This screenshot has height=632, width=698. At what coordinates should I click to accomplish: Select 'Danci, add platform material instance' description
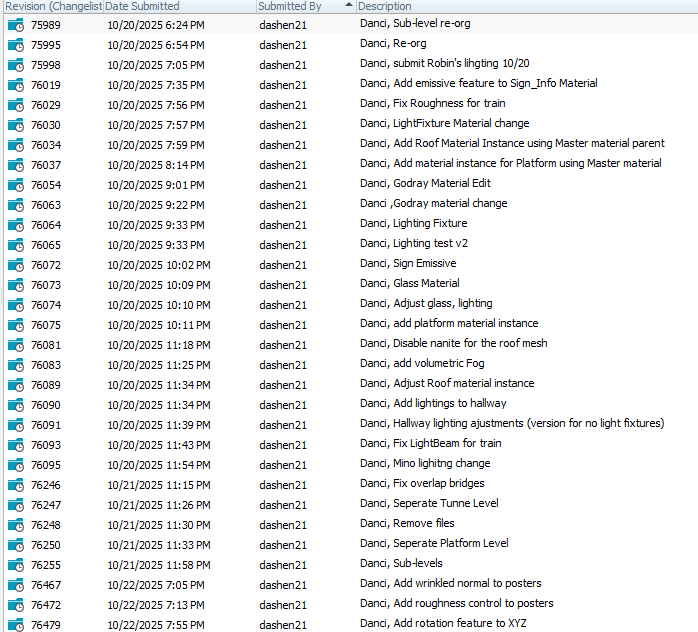pos(449,324)
